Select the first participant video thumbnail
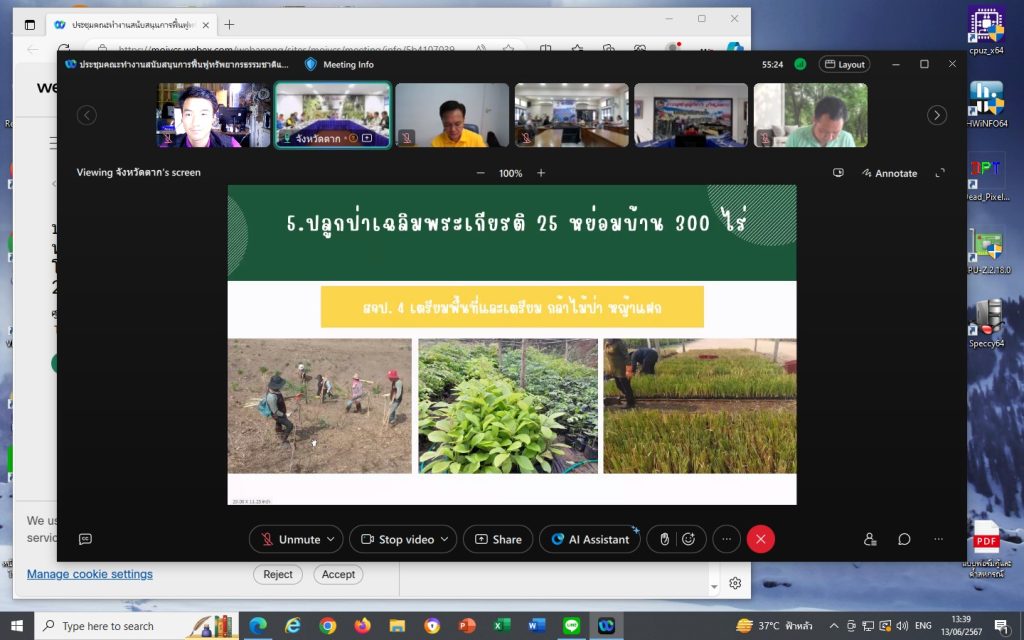1024x640 pixels. [x=214, y=115]
